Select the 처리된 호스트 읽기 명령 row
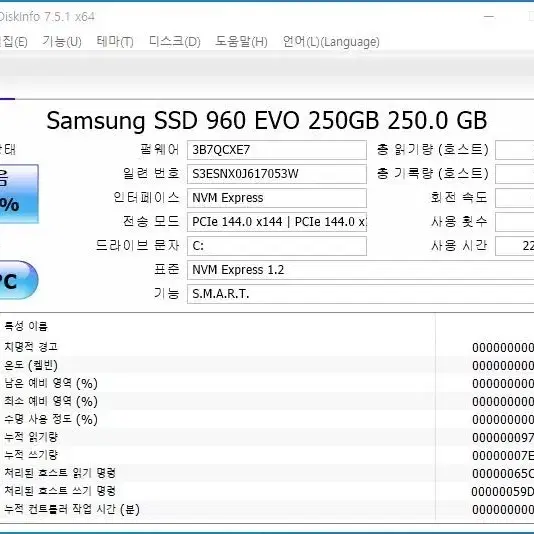534x534 pixels. tap(267, 473)
